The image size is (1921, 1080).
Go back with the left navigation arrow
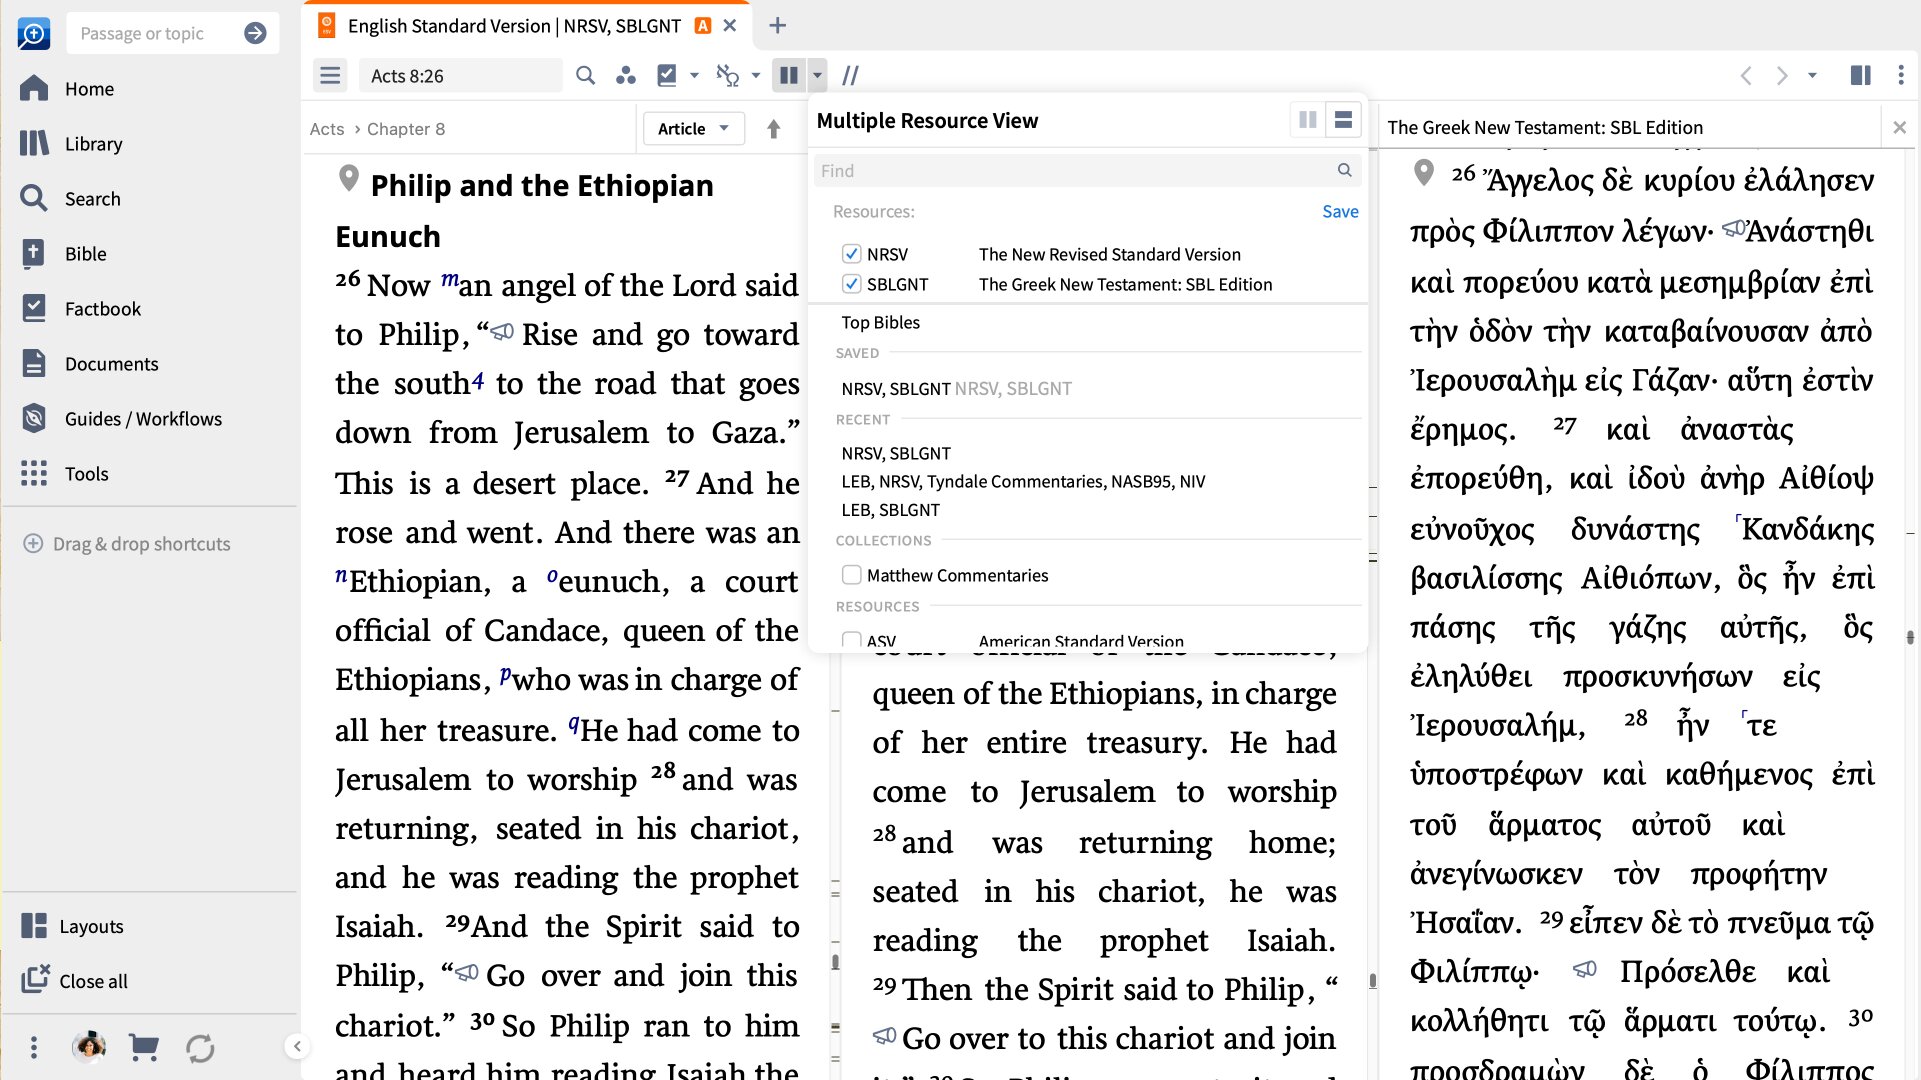(x=1746, y=75)
